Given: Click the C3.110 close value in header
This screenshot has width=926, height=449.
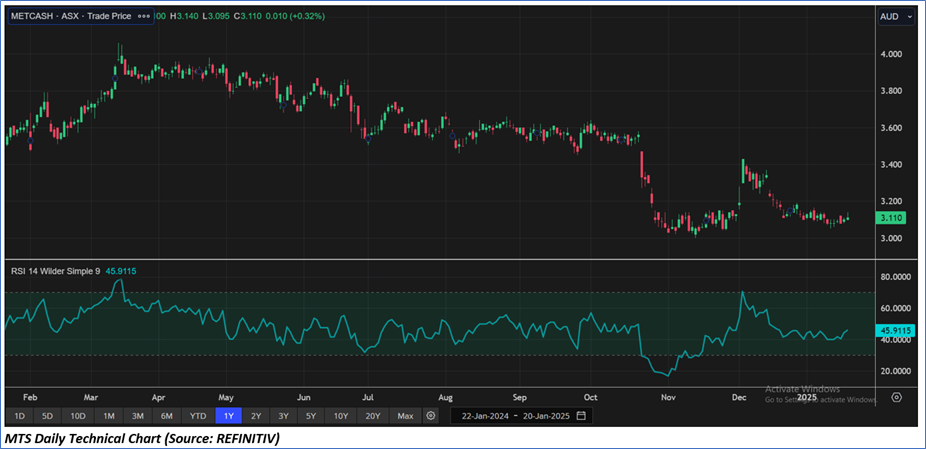Looking at the screenshot, I should click(x=249, y=17).
